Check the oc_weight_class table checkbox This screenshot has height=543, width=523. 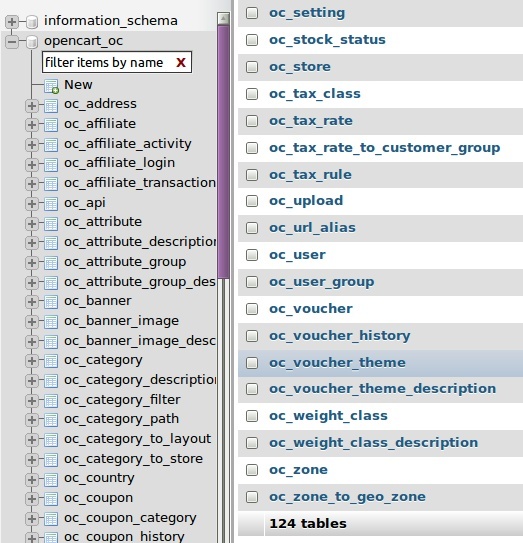tap(252, 416)
